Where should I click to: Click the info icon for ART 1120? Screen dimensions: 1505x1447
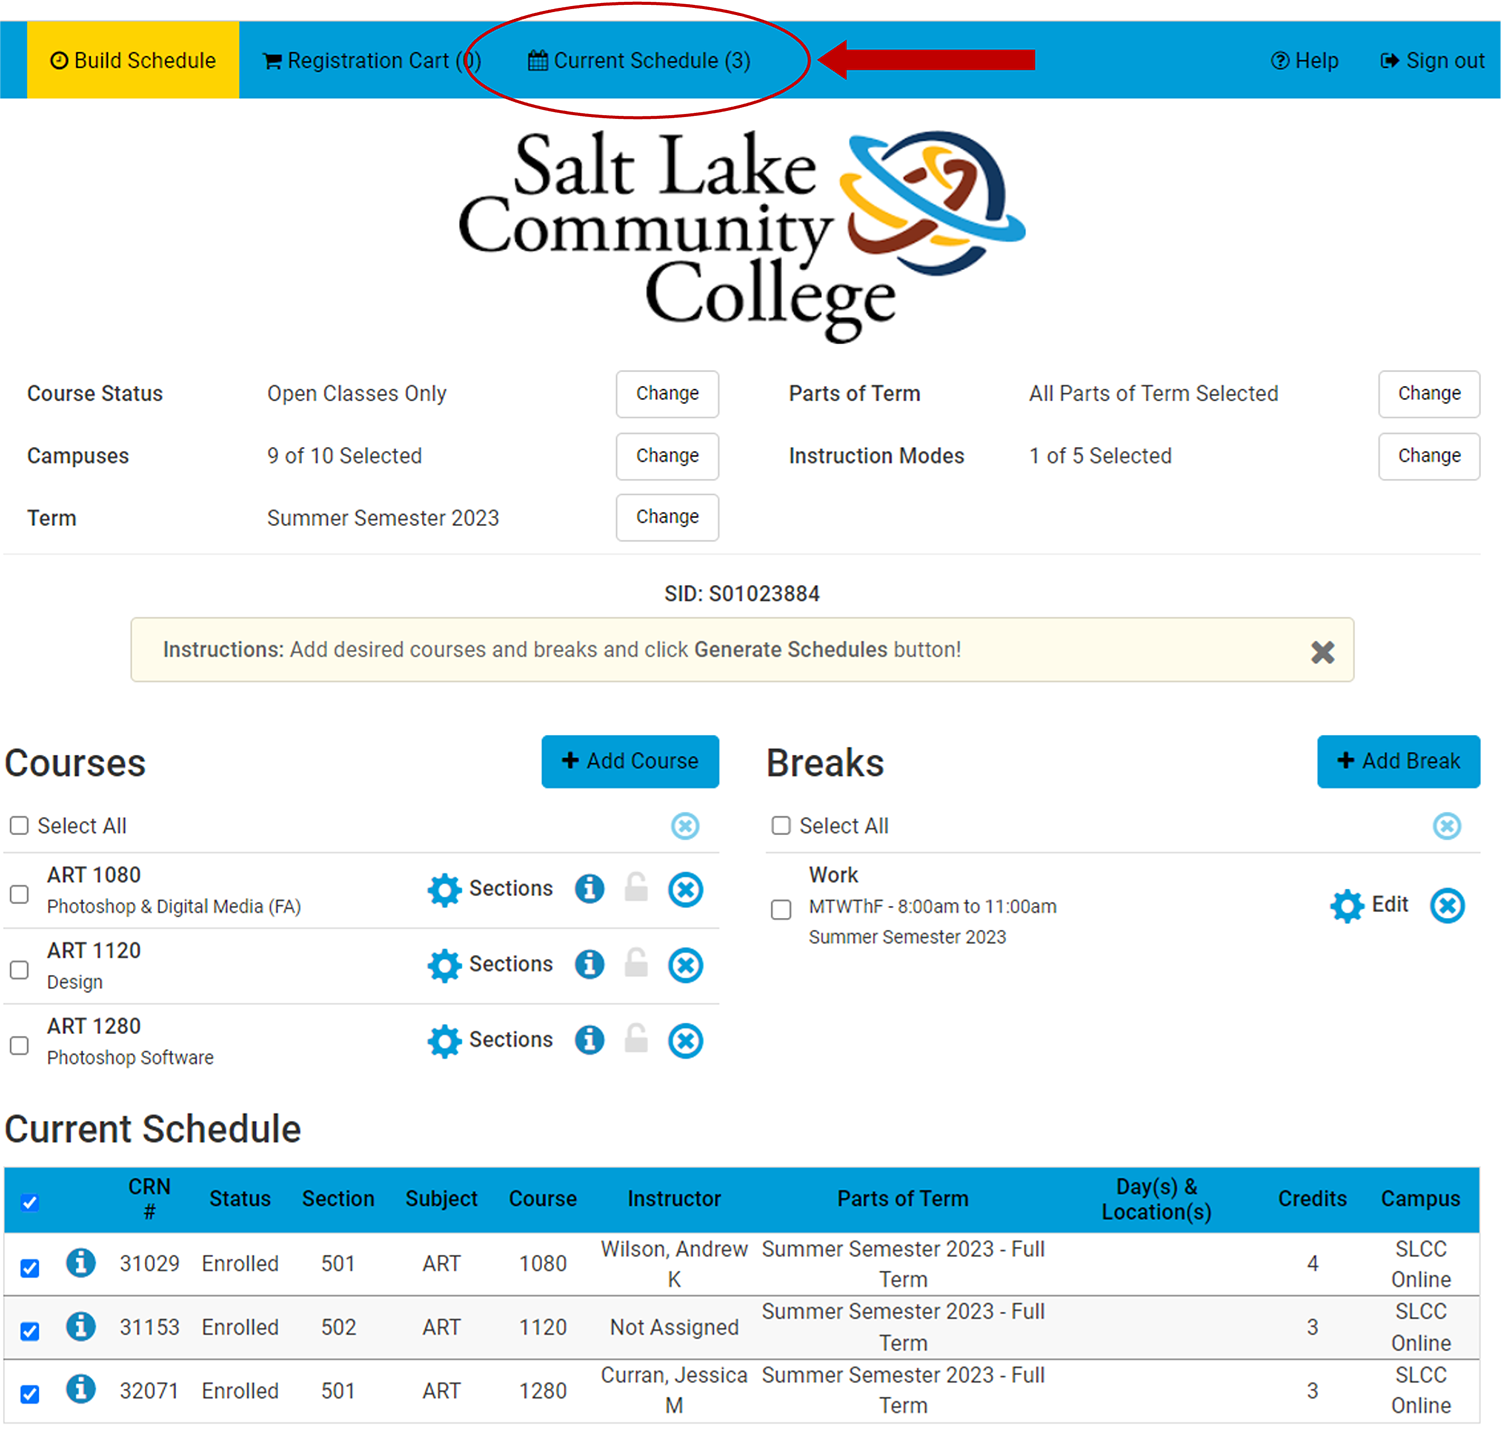click(x=589, y=966)
